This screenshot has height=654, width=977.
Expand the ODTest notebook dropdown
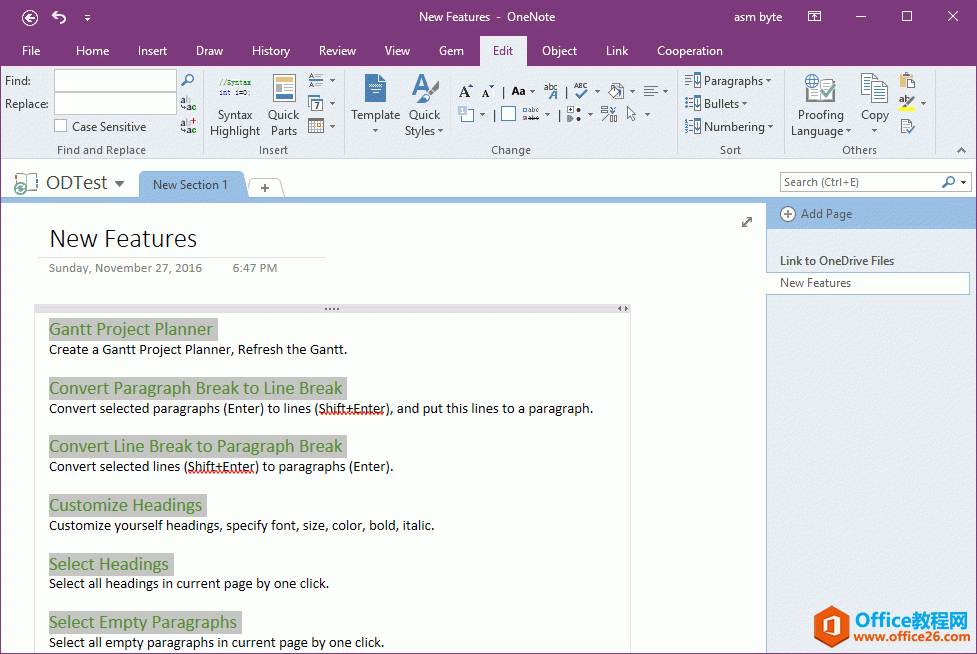tap(120, 184)
